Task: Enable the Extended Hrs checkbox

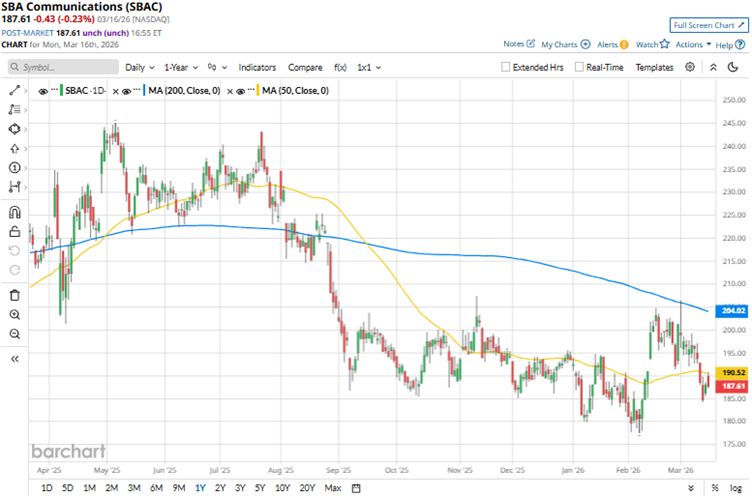Action: click(506, 67)
